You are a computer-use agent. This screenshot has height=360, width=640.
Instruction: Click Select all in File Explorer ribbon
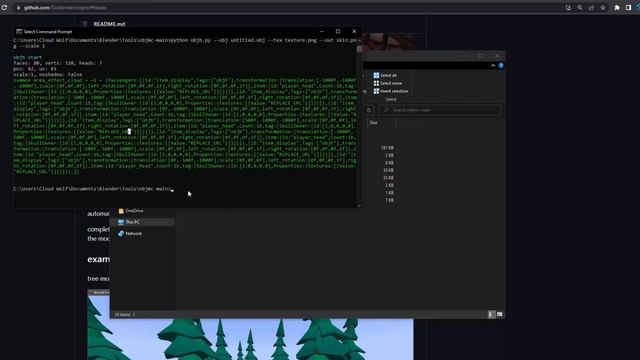tap(385, 76)
